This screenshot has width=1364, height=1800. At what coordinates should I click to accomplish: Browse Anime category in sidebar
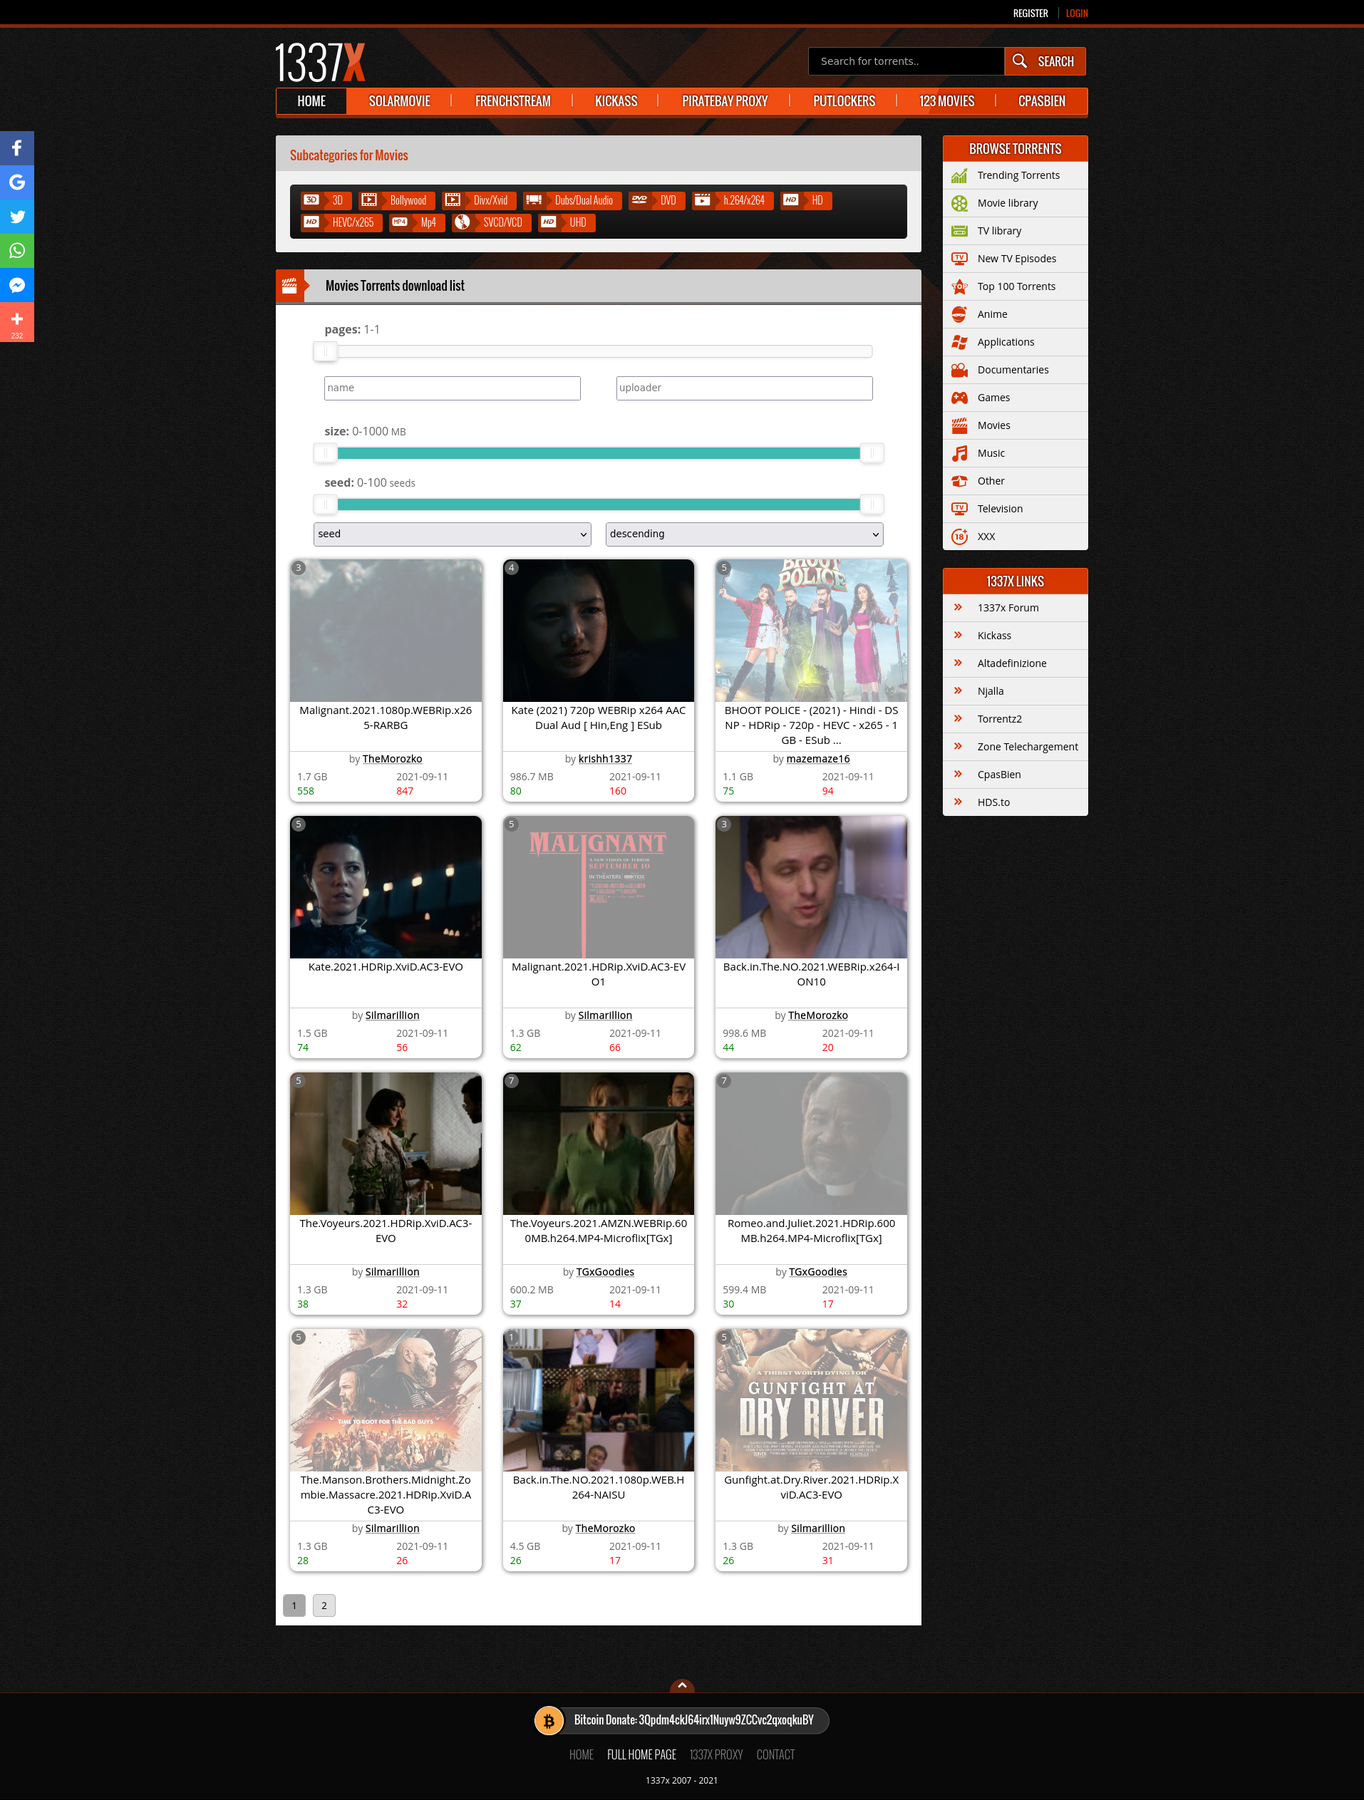pyautogui.click(x=1015, y=314)
